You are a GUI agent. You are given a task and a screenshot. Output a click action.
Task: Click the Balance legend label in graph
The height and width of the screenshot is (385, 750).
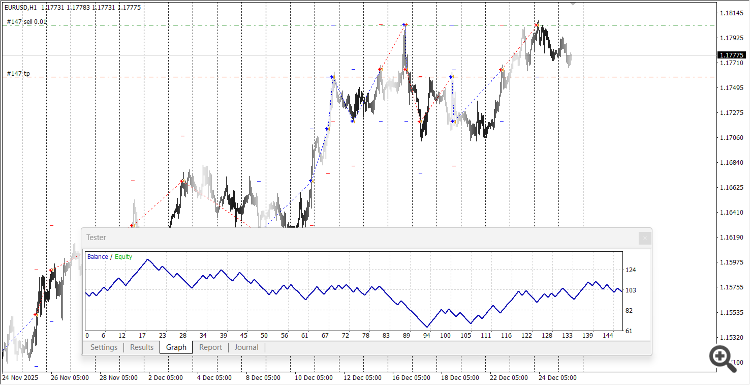tap(98, 256)
